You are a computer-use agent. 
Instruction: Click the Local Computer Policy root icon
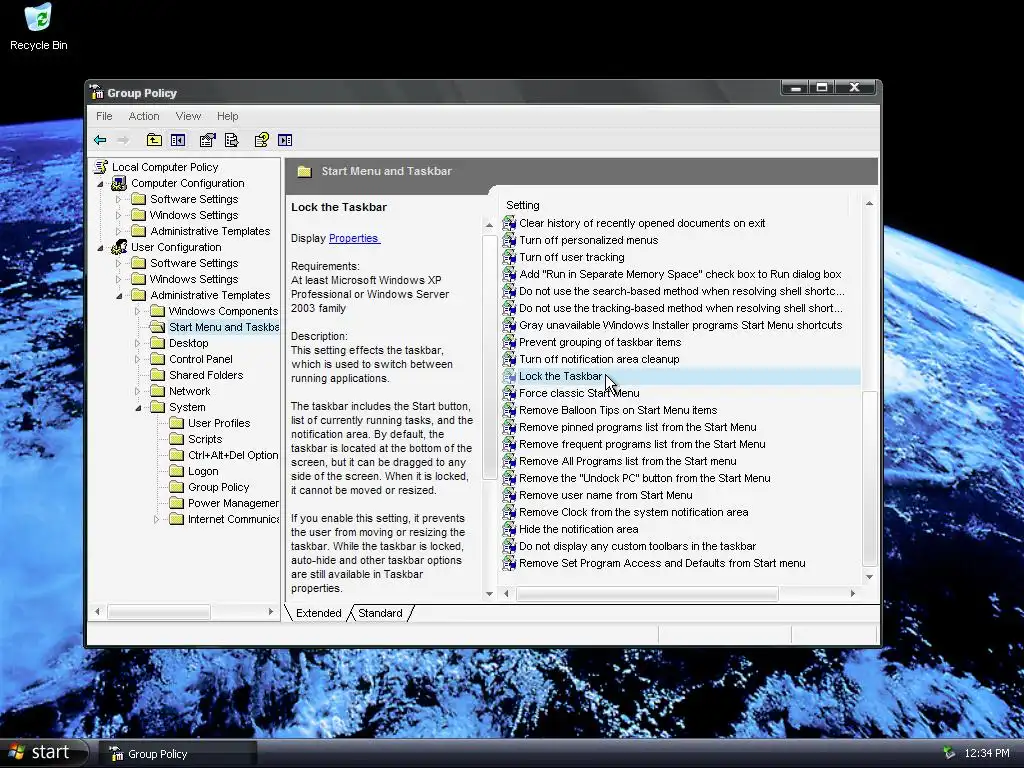point(101,167)
